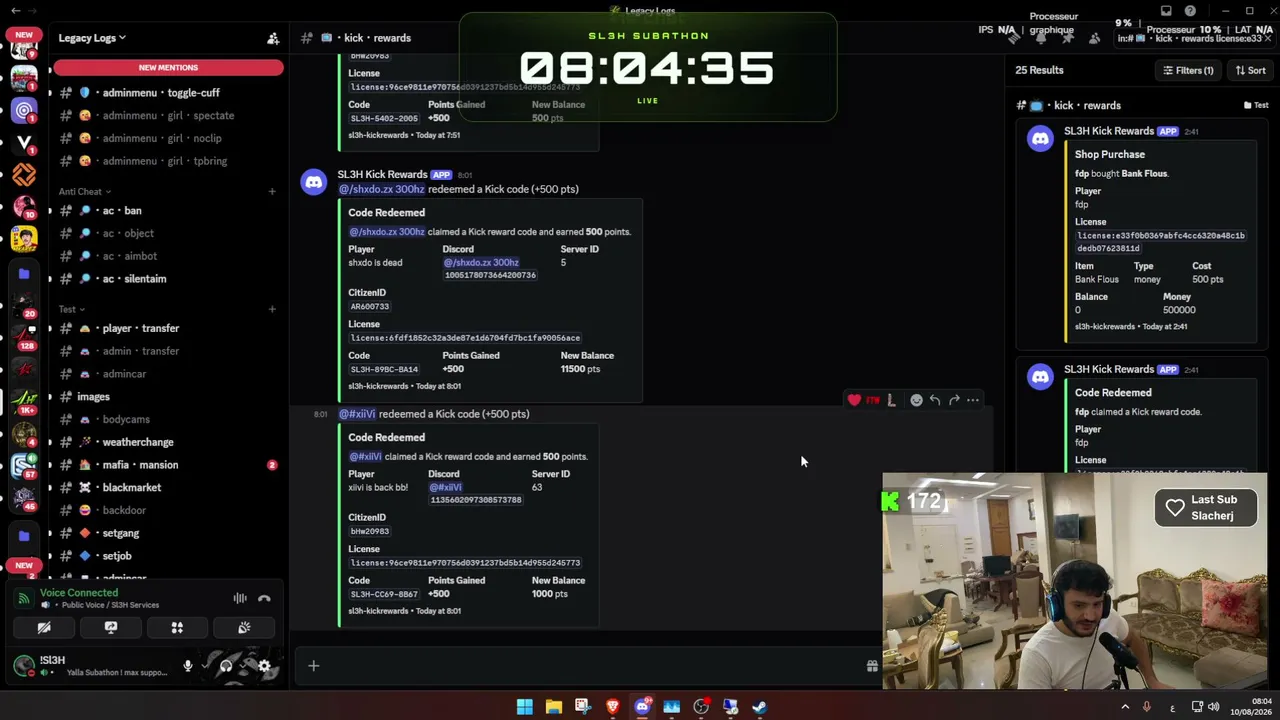Create a channel in Test category
This screenshot has height=720, width=1280.
(x=272, y=309)
